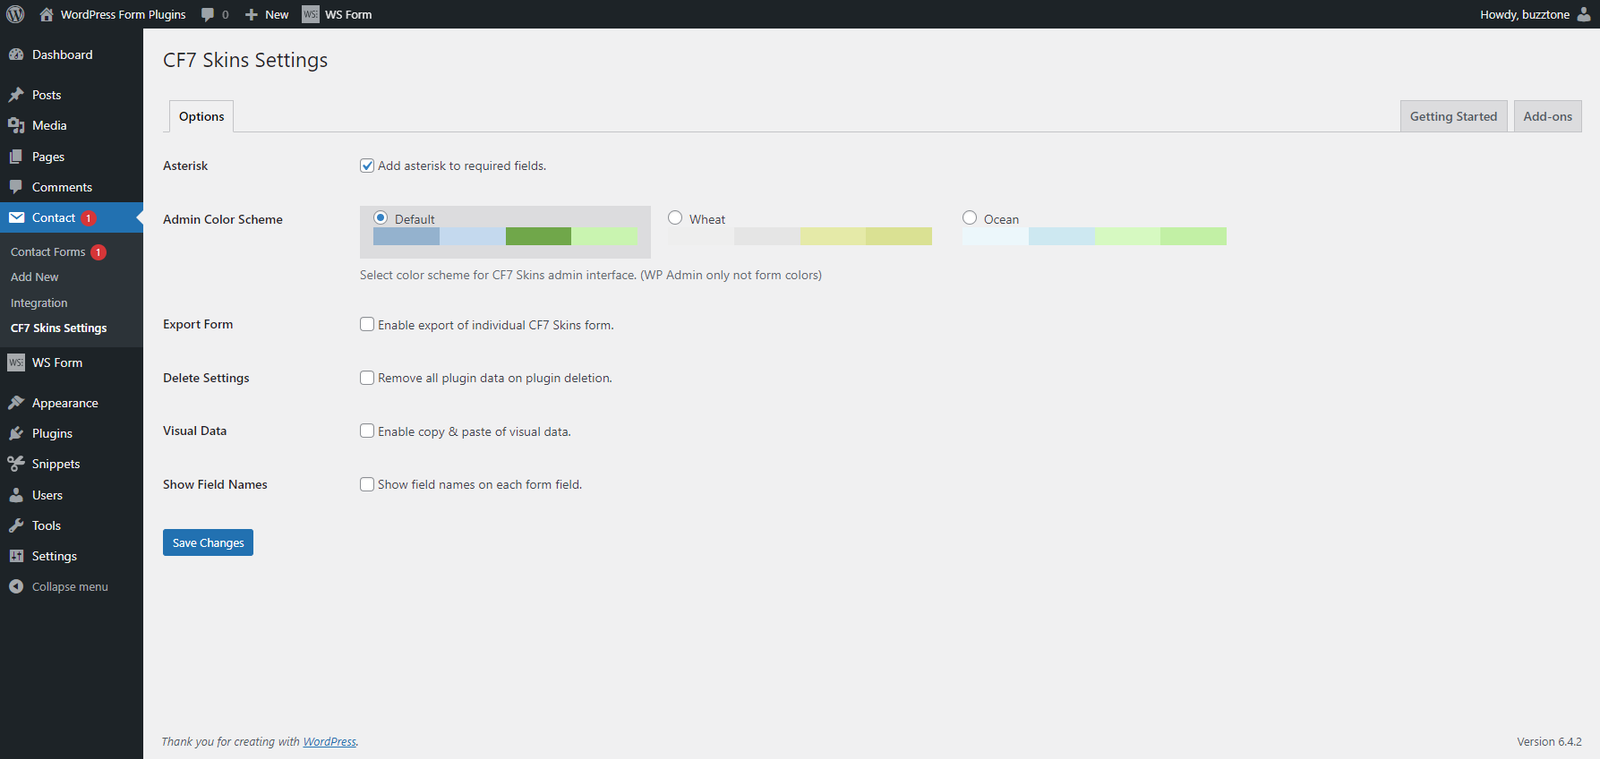Open Snippets using the scissors icon
Viewport: 1600px width, 759px height.
16,464
